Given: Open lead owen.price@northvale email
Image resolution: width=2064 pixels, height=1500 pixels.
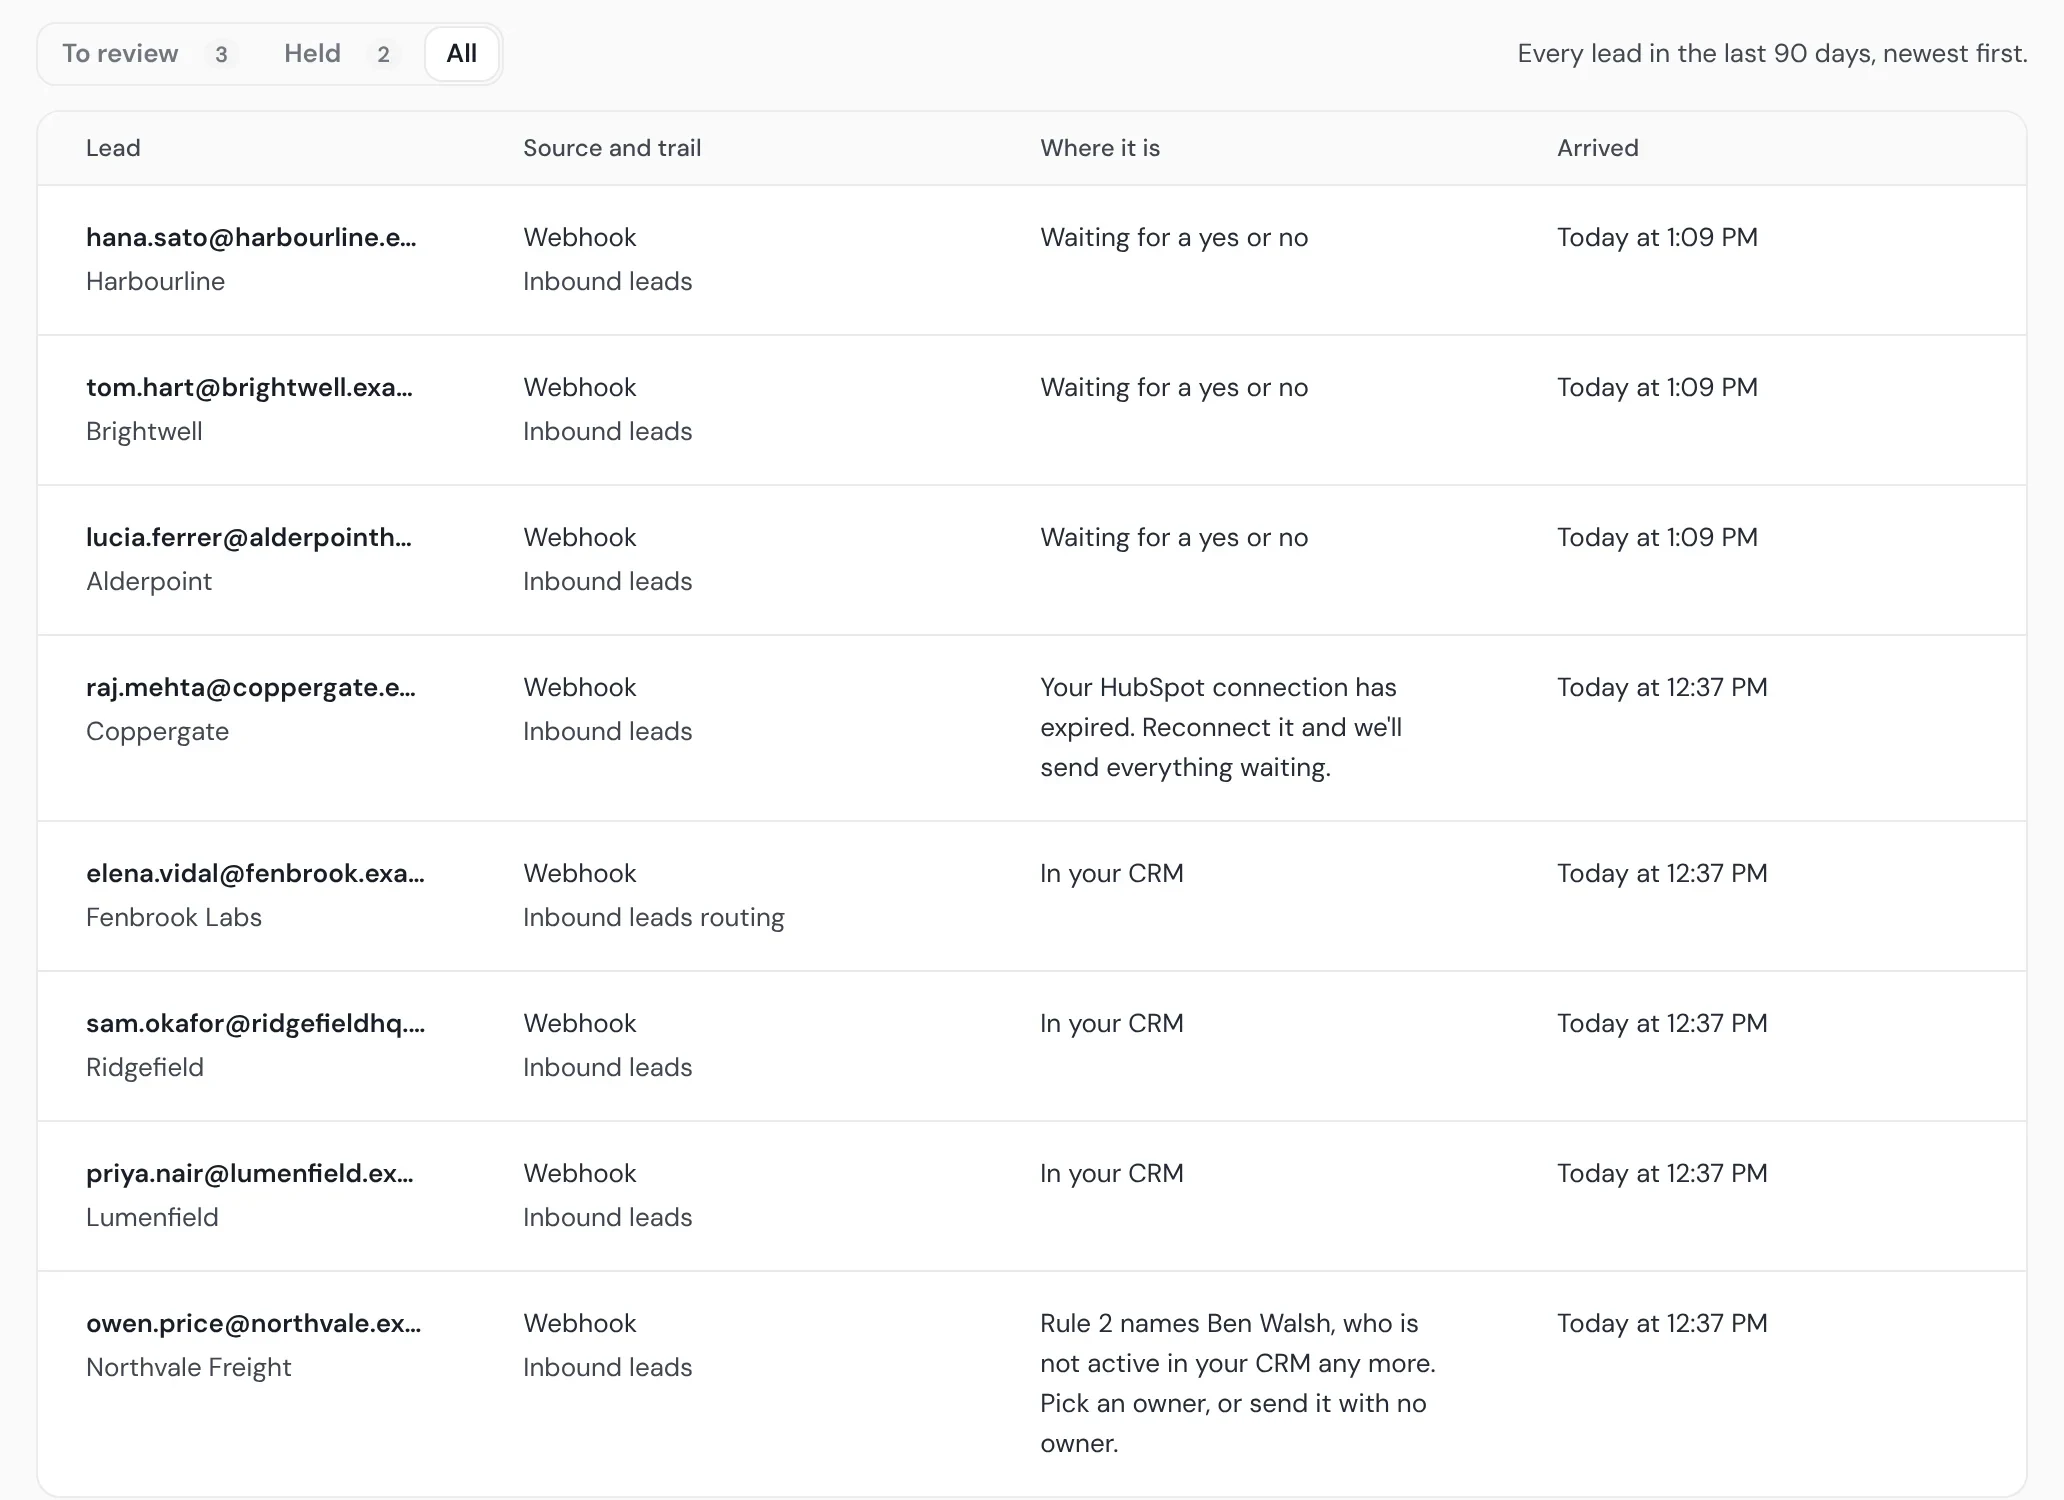Looking at the screenshot, I should [x=254, y=1323].
